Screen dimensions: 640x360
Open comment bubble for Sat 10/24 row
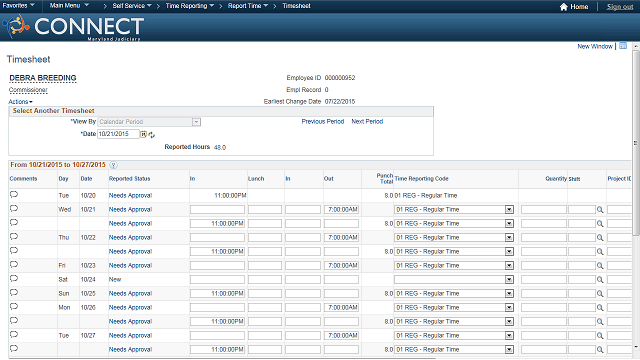pyautogui.click(x=14, y=279)
